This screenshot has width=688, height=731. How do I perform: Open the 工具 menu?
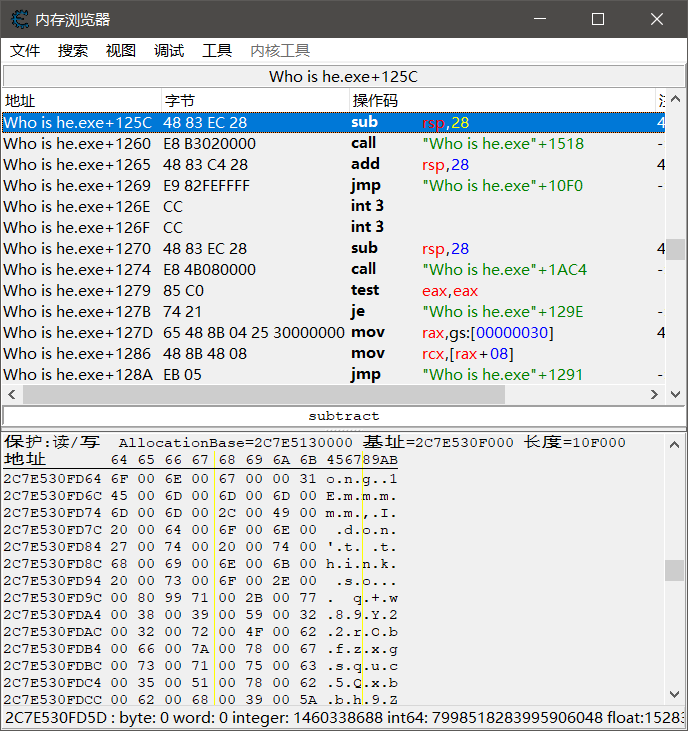pos(217,51)
